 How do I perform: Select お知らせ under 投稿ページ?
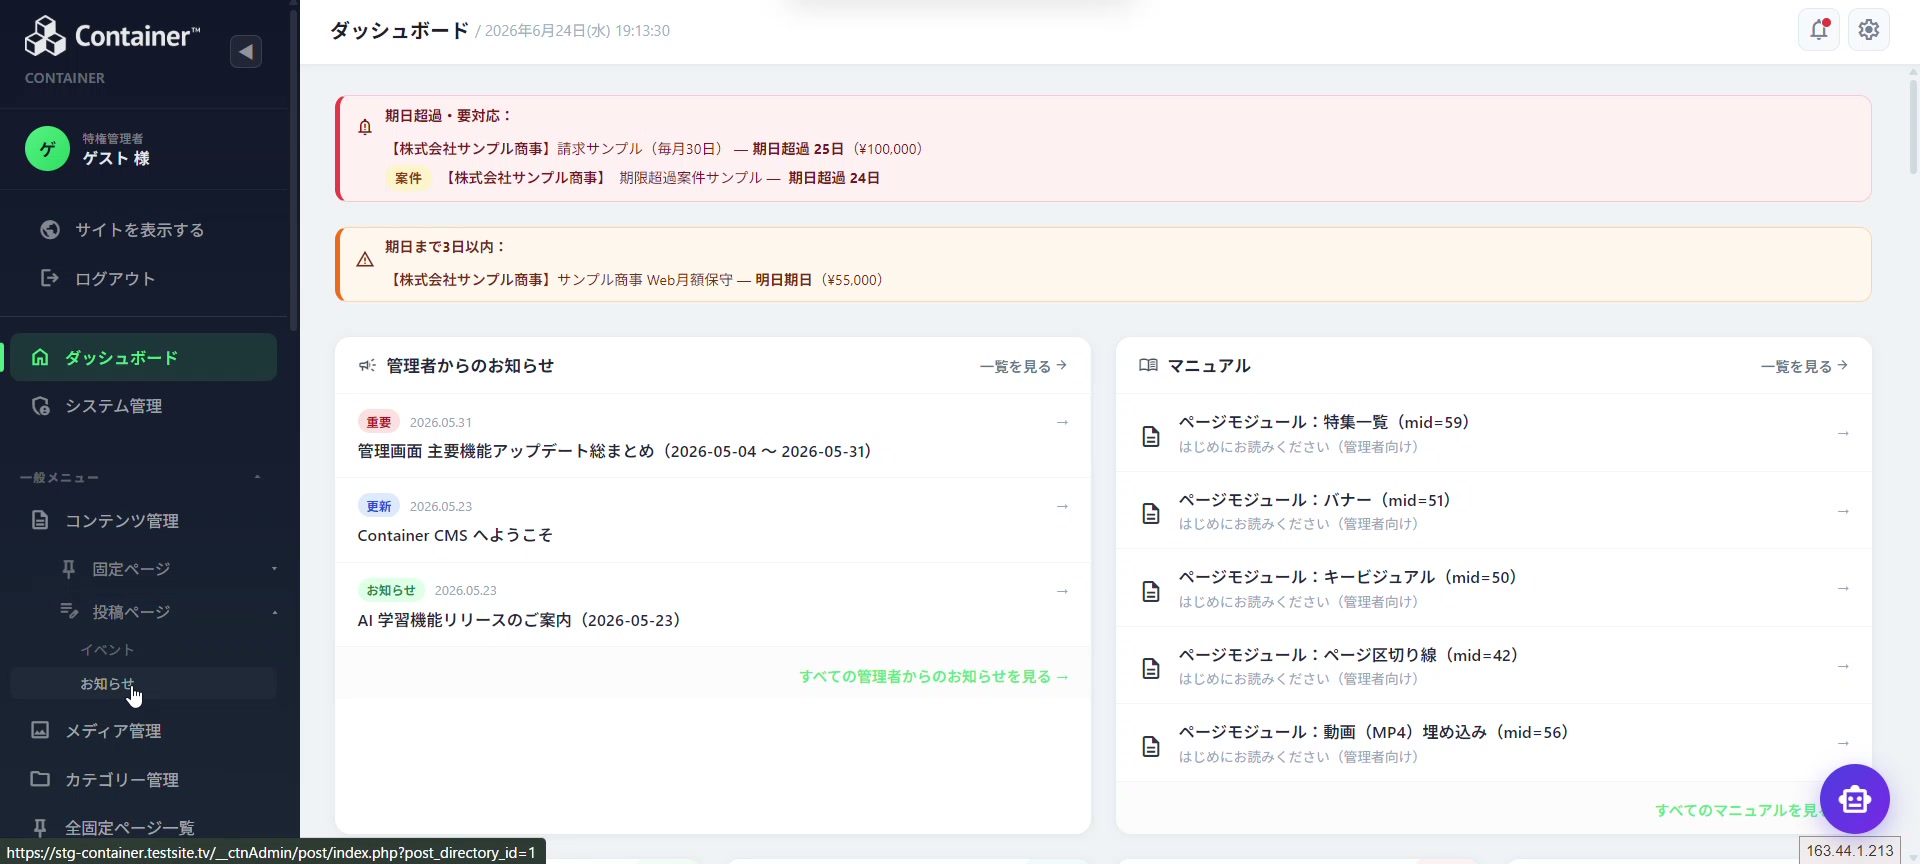pos(143,684)
